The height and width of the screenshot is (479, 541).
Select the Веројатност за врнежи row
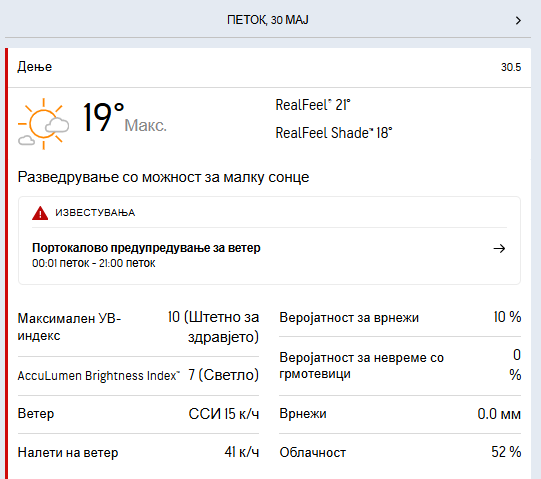point(400,317)
